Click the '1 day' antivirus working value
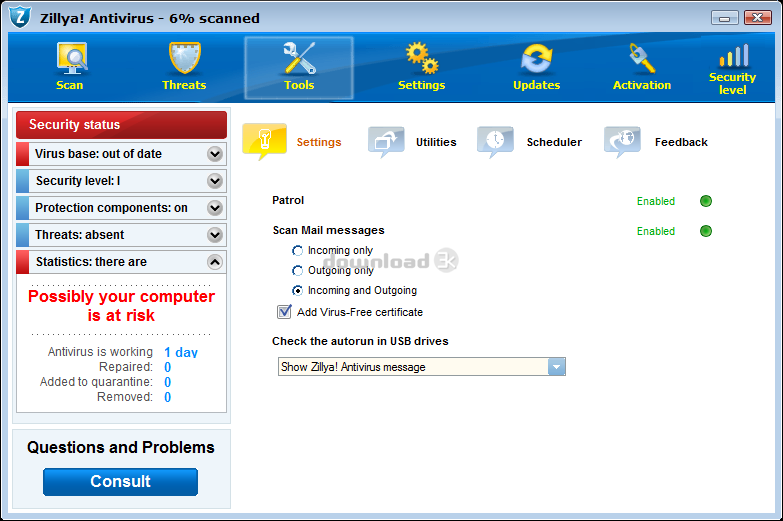This screenshot has height=521, width=783. click(181, 352)
